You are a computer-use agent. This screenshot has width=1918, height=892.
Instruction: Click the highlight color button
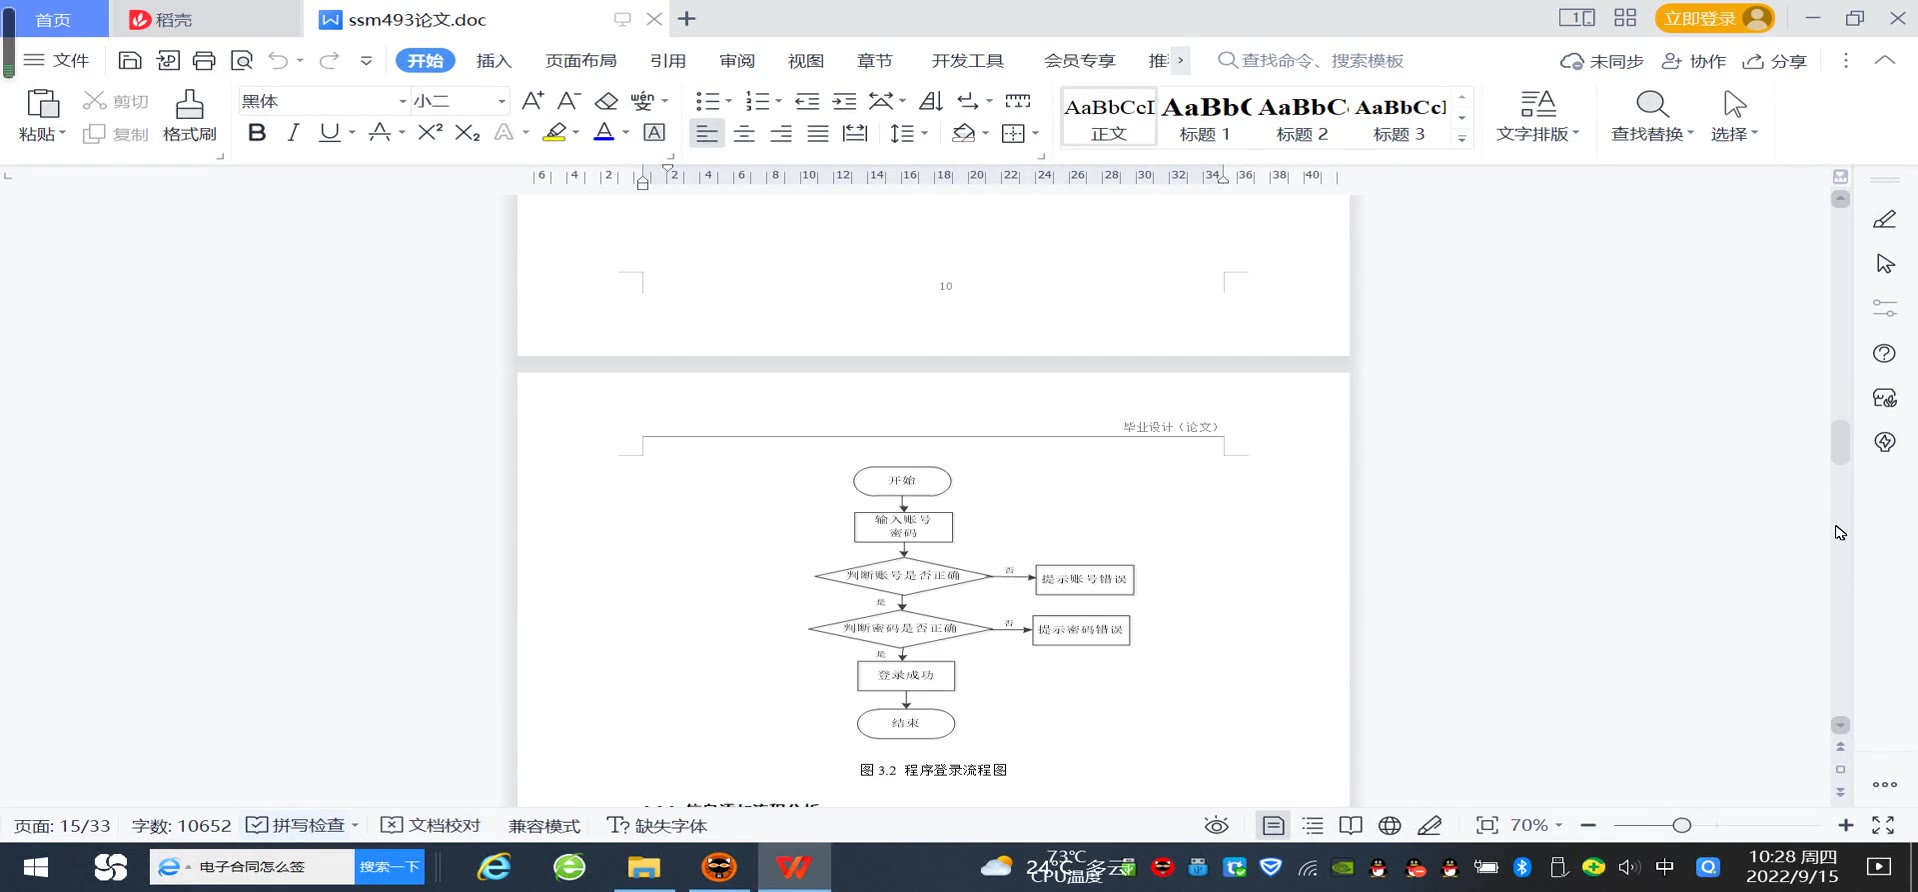click(555, 133)
